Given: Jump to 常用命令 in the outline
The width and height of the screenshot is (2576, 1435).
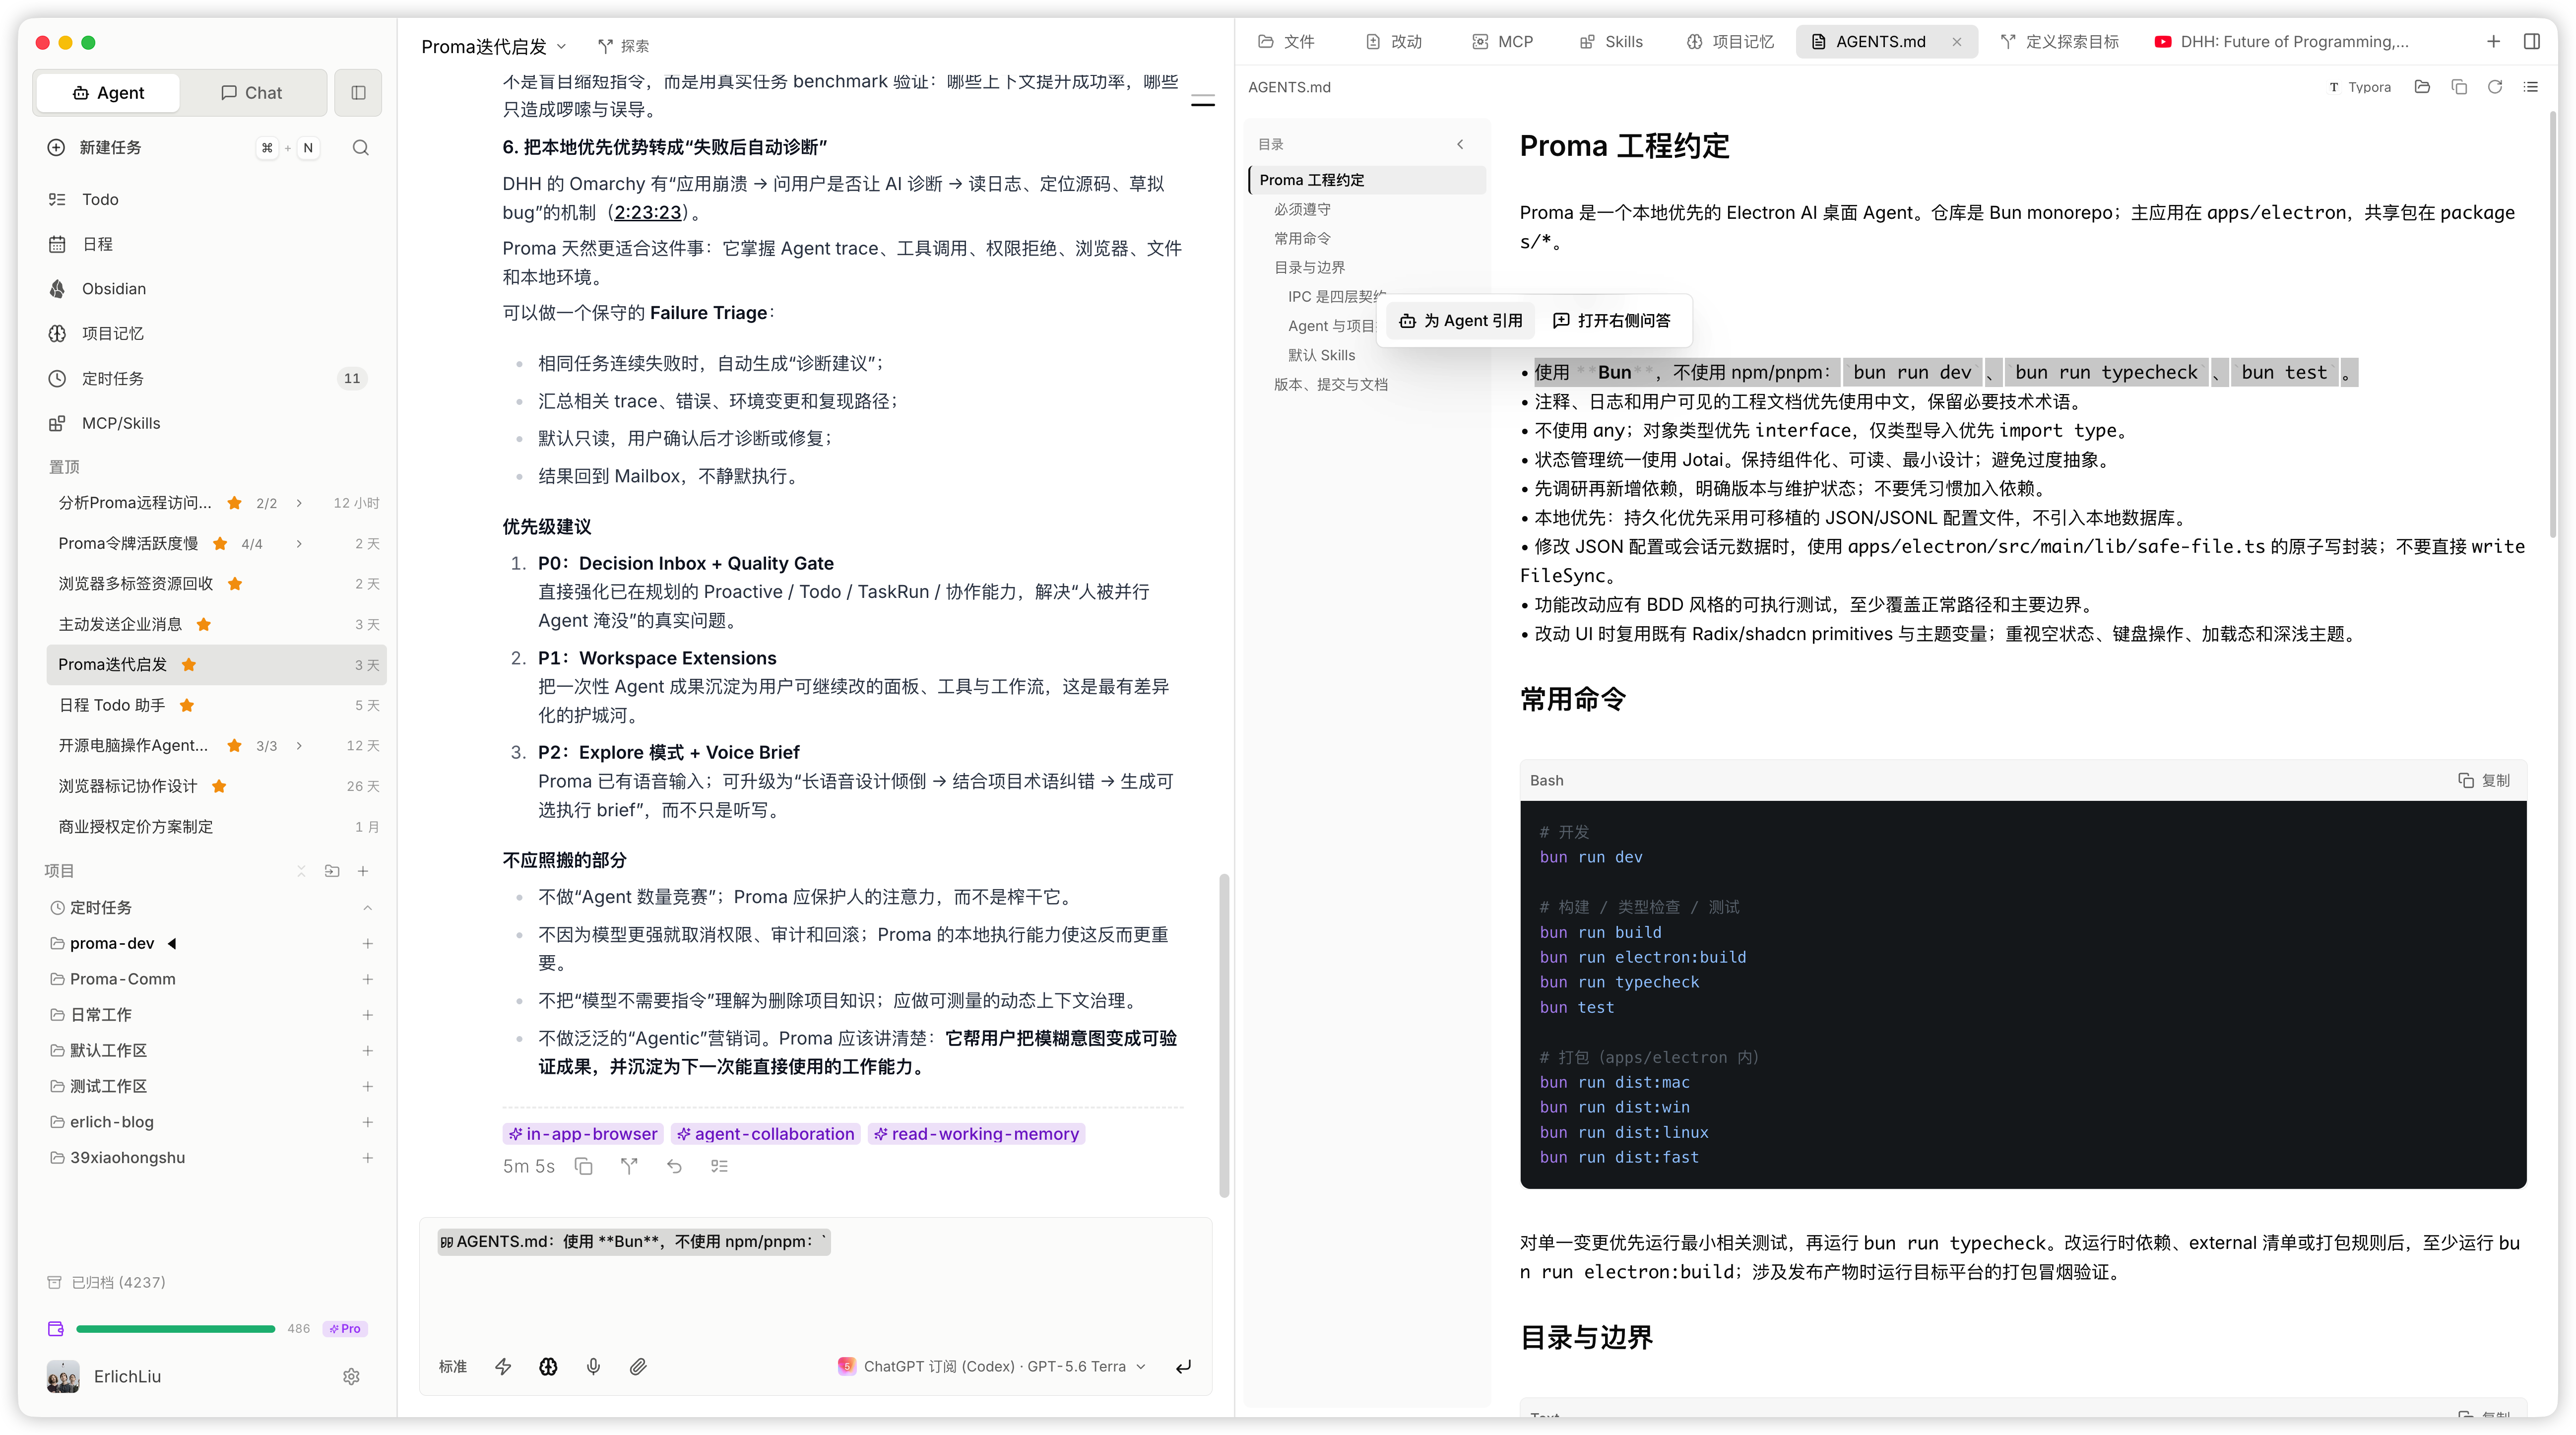Looking at the screenshot, I should click(x=1302, y=238).
